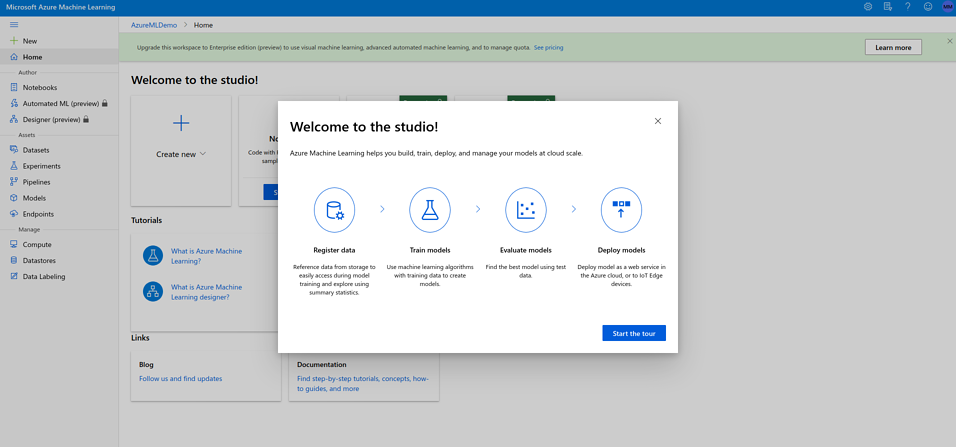Open Compute under the Manage section

[37, 244]
